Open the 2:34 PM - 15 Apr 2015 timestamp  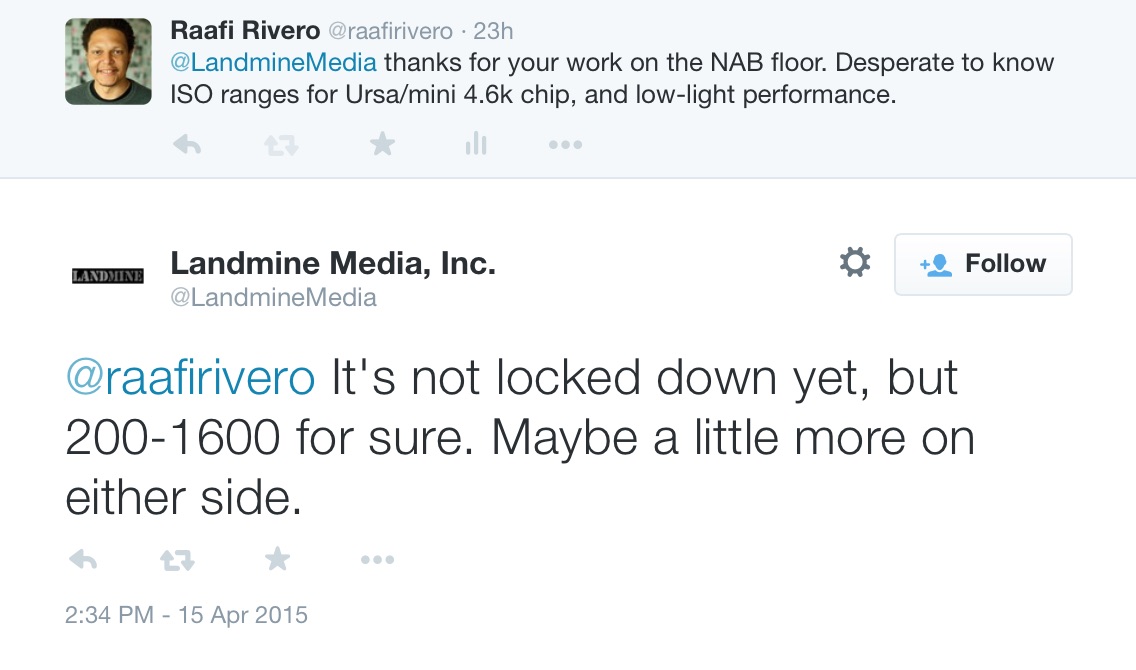pyautogui.click(x=186, y=615)
